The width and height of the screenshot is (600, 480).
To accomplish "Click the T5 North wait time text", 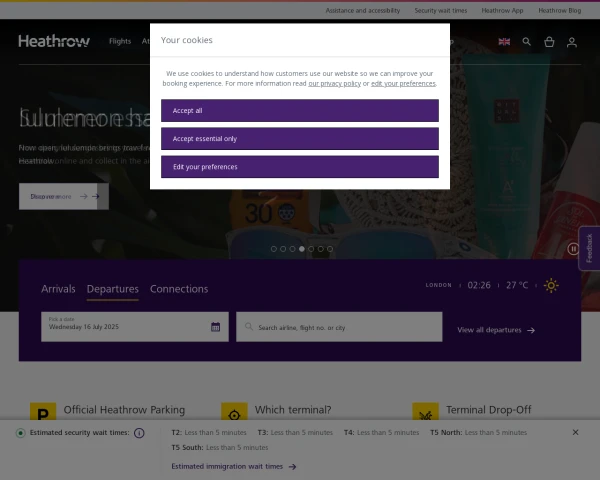I will pos(478,433).
